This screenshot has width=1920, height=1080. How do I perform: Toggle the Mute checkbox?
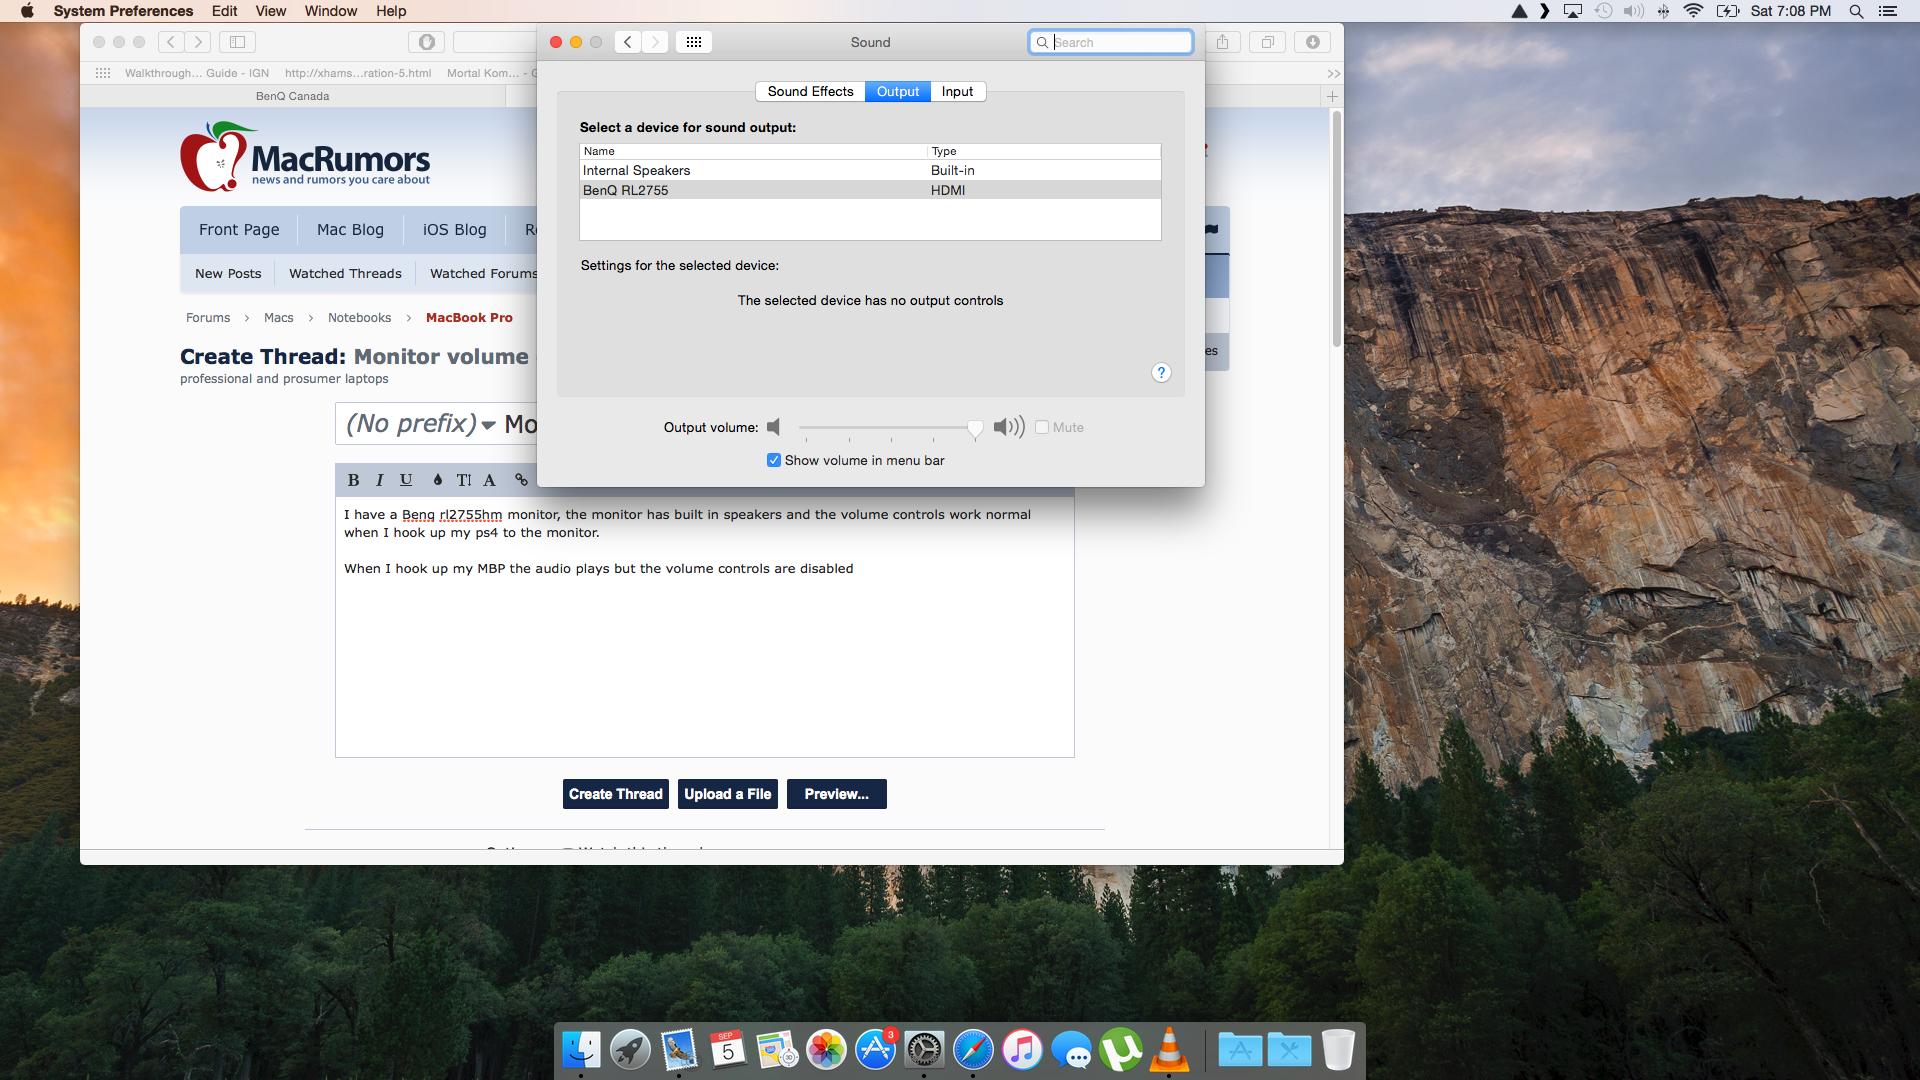tap(1042, 427)
